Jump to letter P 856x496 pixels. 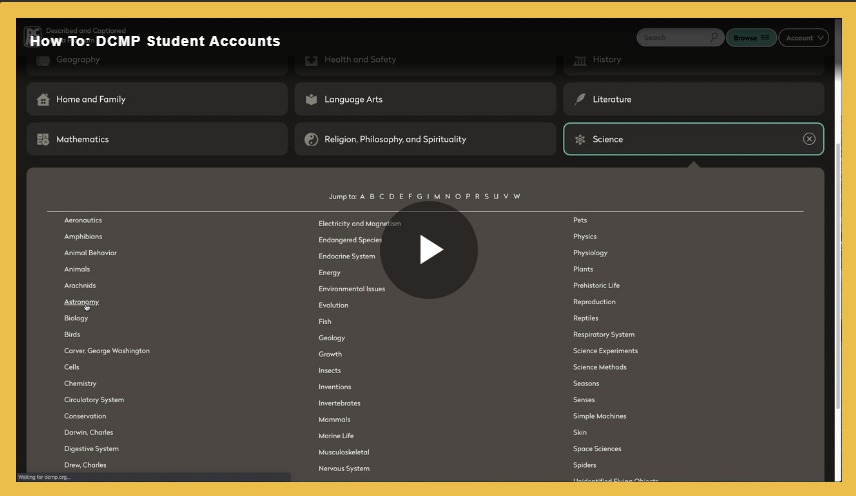467,196
